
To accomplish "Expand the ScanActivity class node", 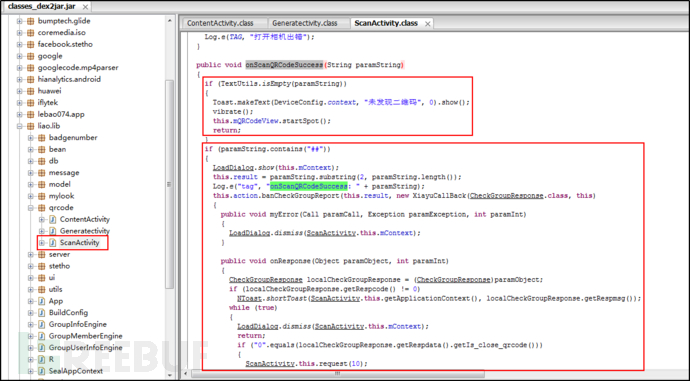I will pyautogui.click(x=42, y=242).
